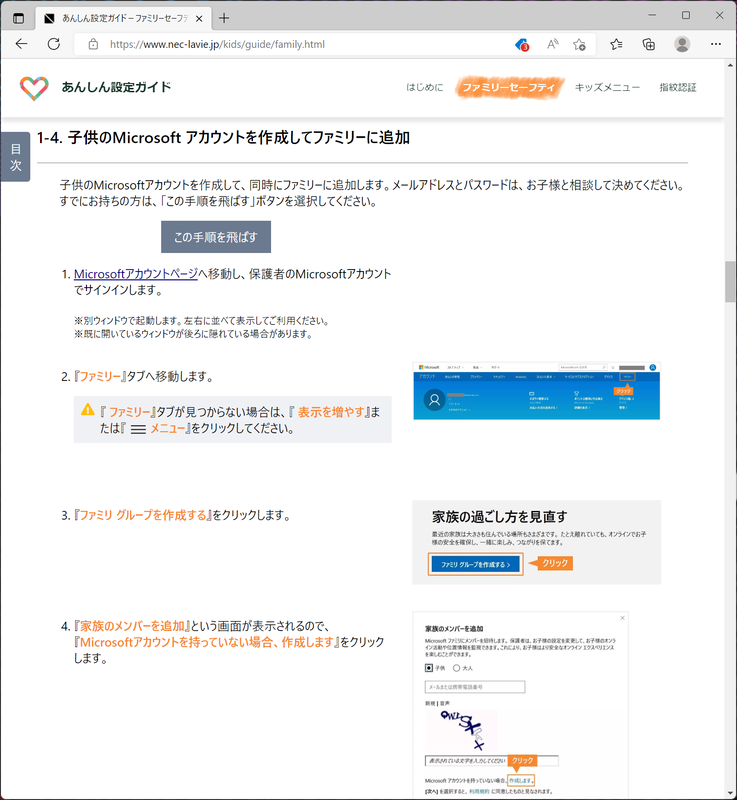The image size is (737, 800).
Task: View site information lock icon
Action: pyautogui.click(x=93, y=44)
